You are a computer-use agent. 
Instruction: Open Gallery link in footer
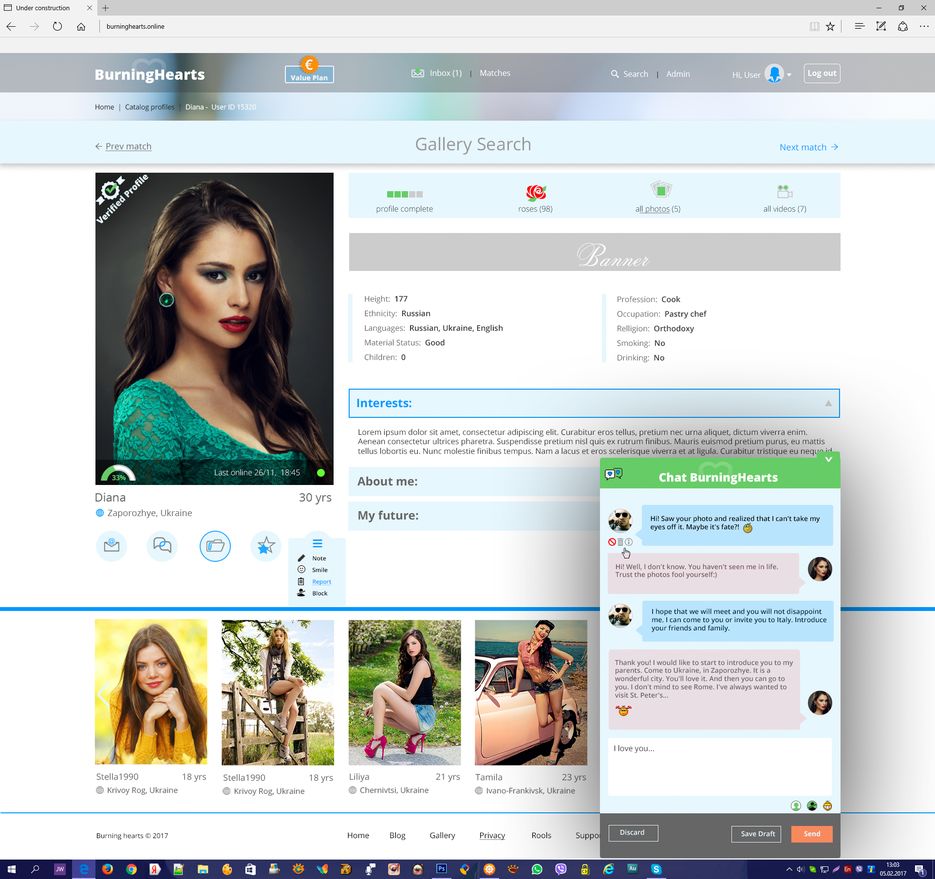point(442,835)
